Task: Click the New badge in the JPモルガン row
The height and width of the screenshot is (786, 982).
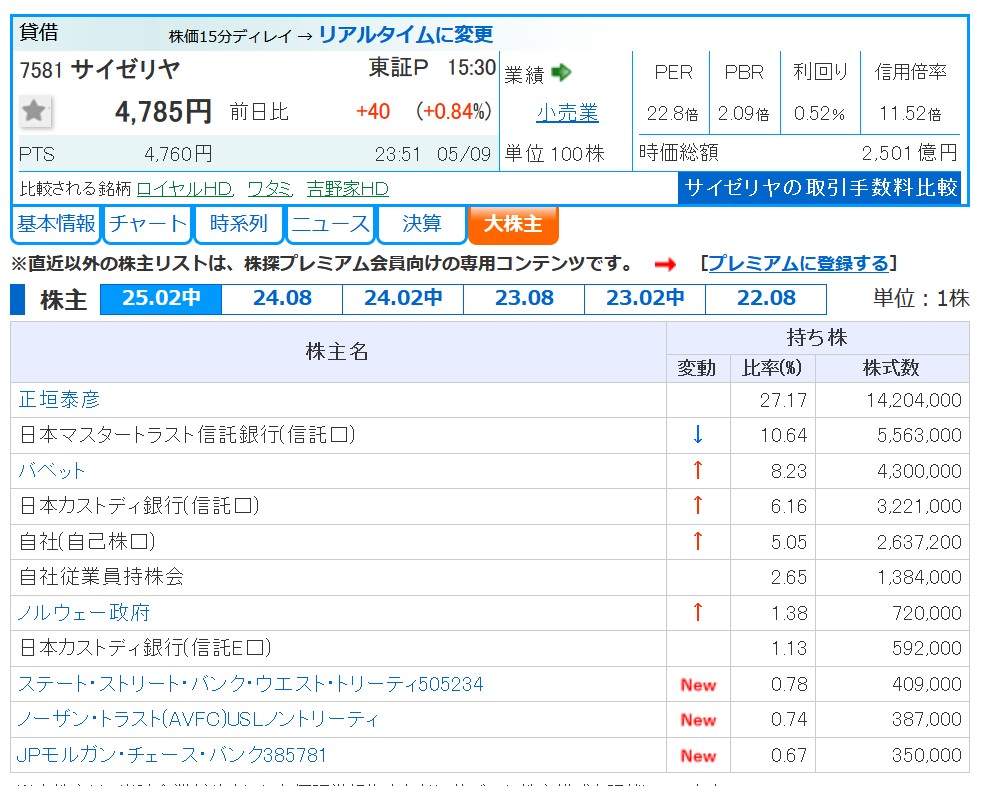Action: pyautogui.click(x=698, y=755)
